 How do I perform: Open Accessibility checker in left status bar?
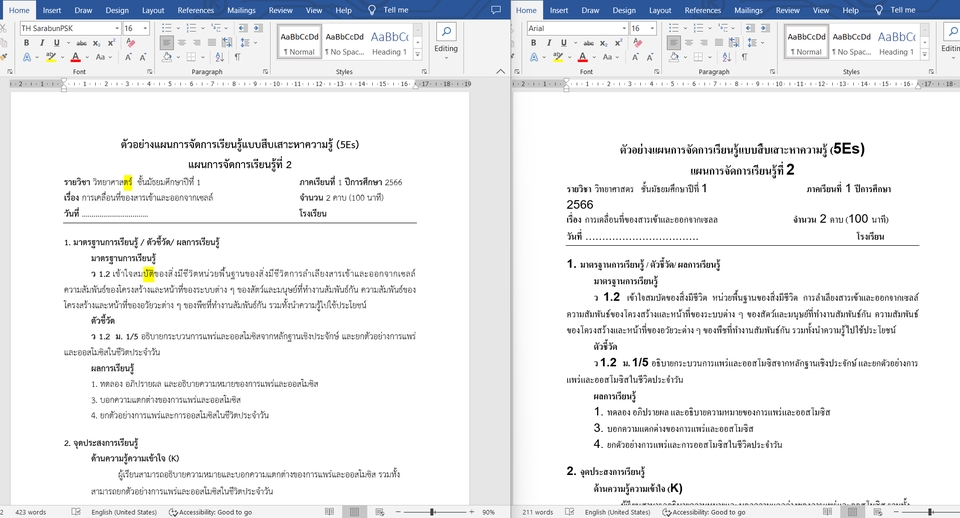click(210, 512)
